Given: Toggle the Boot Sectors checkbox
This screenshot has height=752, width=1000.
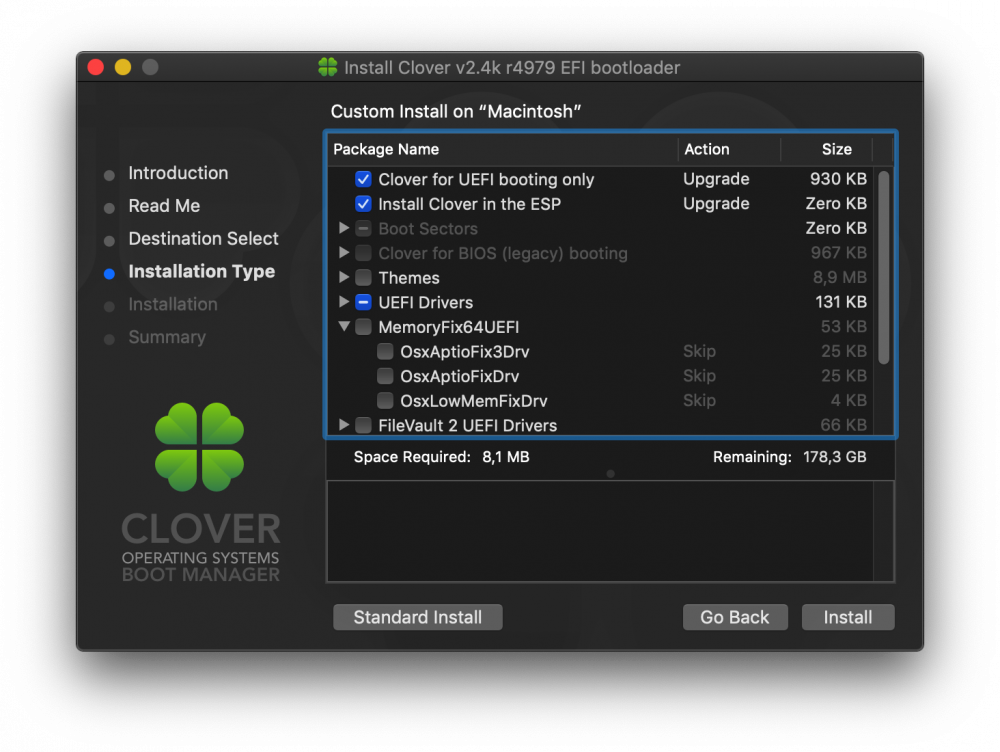Looking at the screenshot, I should 363,228.
